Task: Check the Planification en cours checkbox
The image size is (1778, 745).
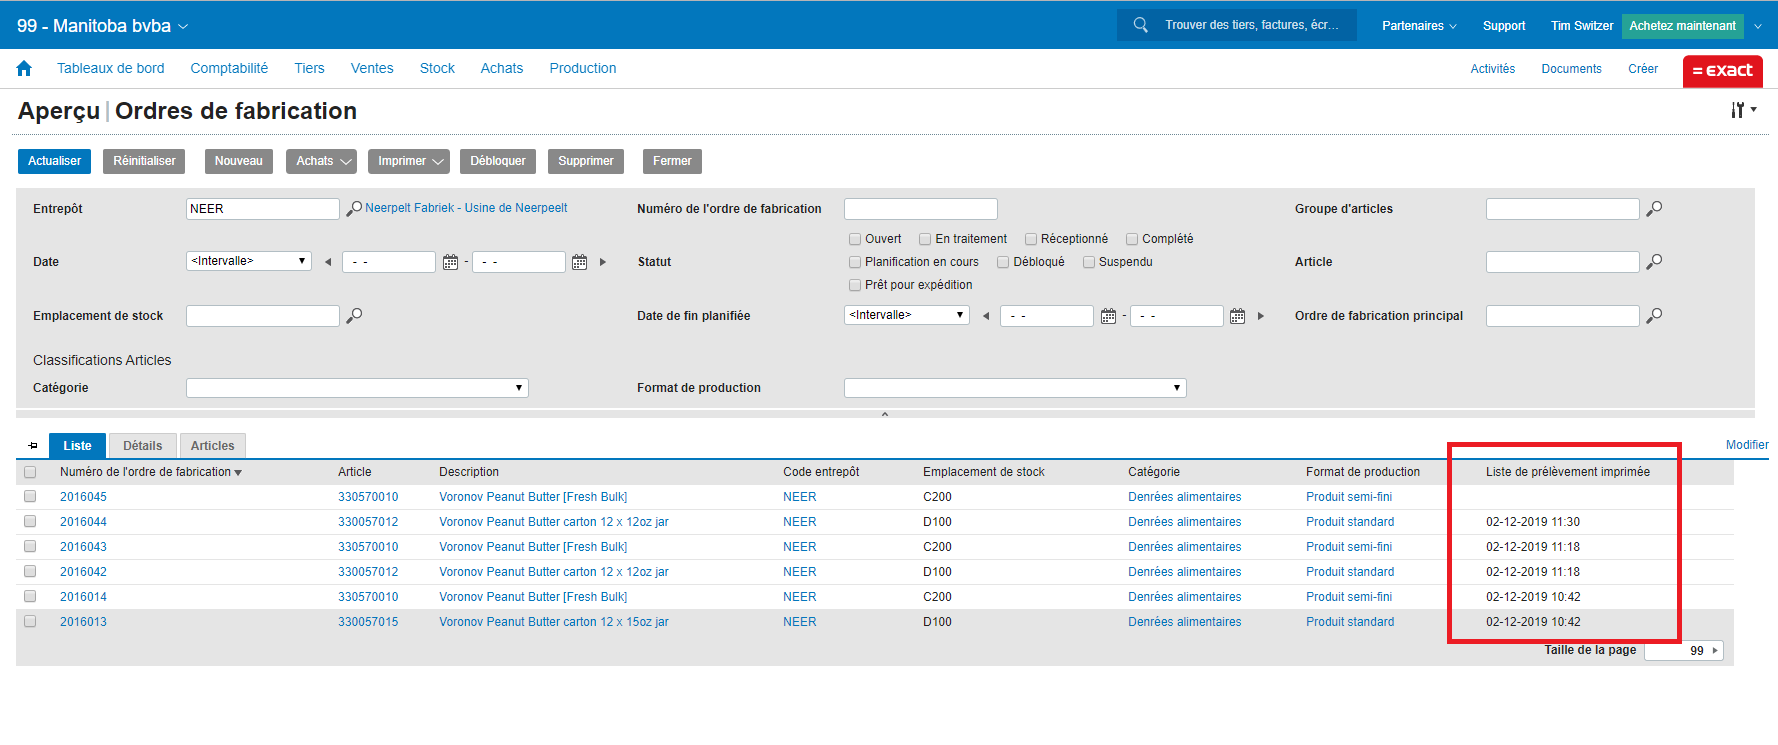Action: (855, 262)
